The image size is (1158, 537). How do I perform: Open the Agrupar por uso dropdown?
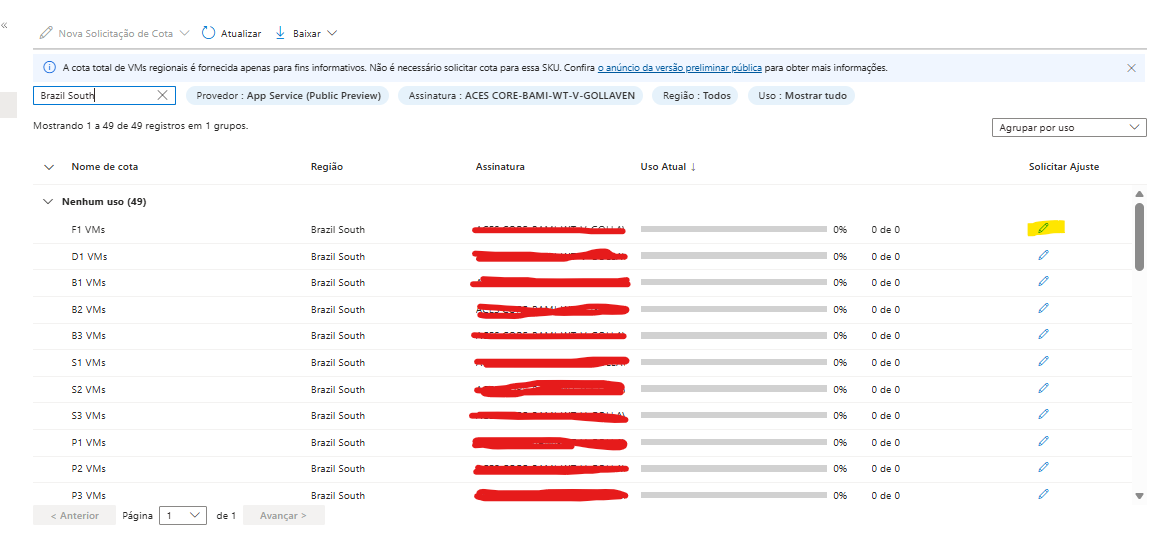1069,128
